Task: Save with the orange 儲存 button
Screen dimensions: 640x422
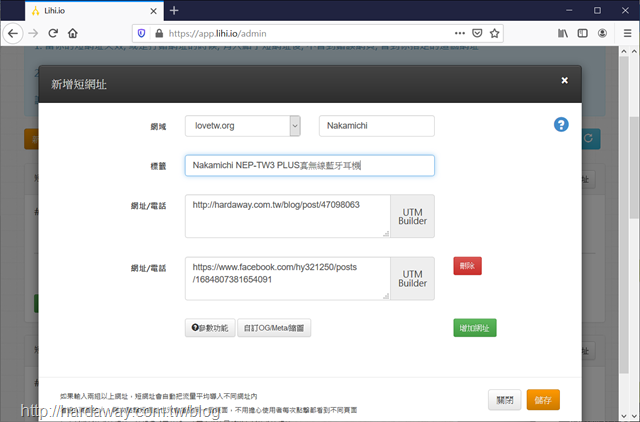Action: click(x=543, y=400)
